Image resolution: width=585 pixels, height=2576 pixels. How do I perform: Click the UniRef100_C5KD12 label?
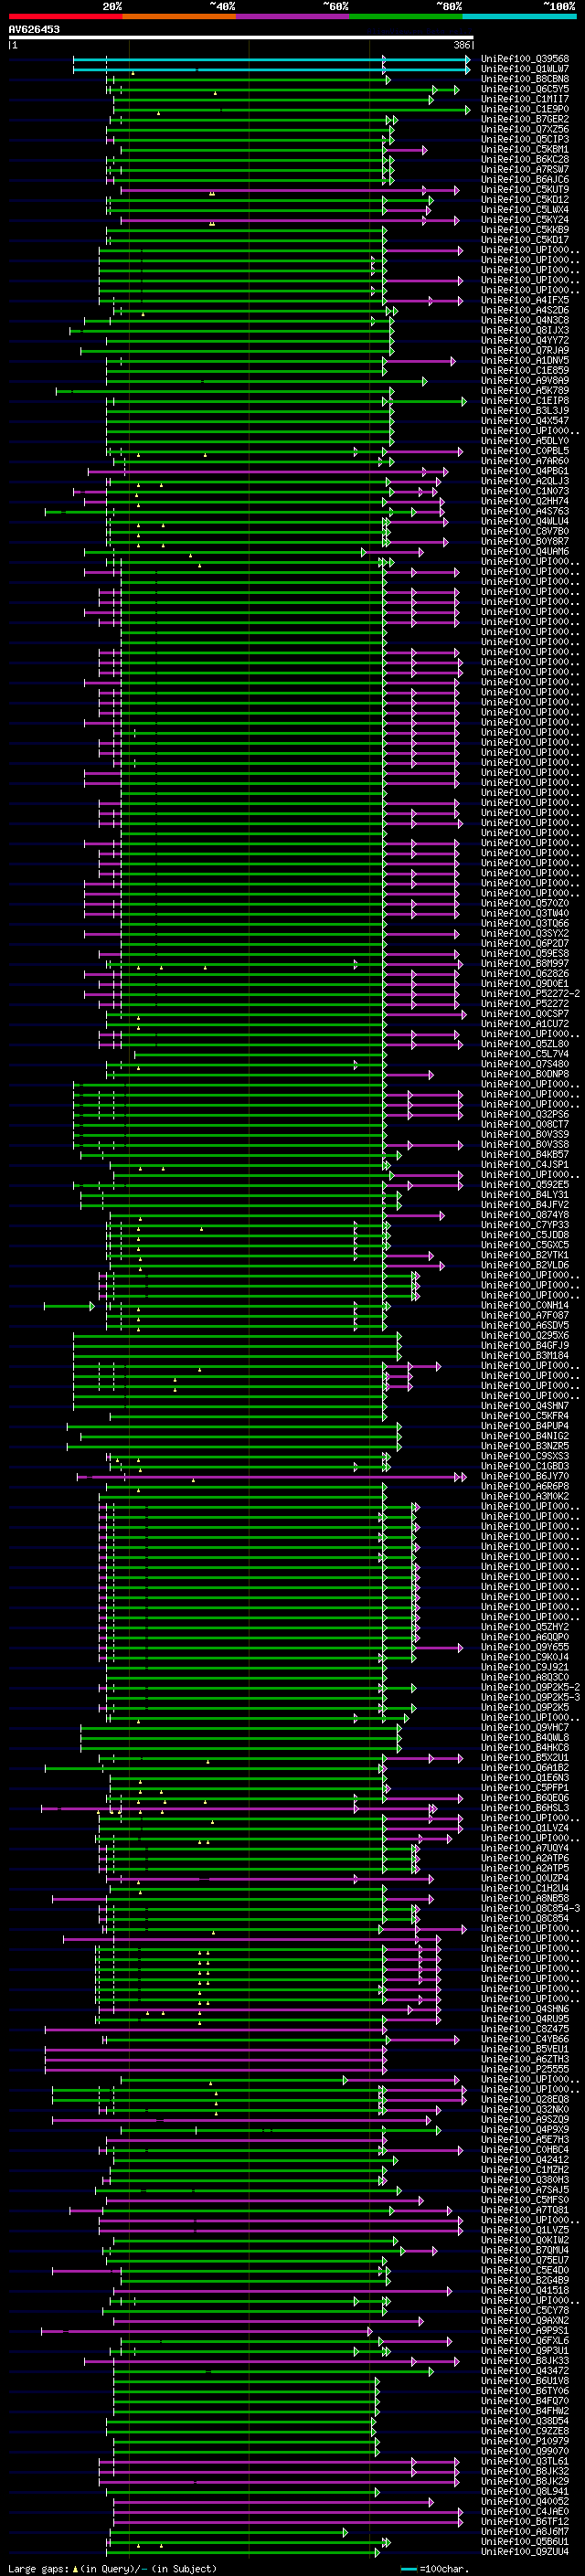[x=525, y=199]
